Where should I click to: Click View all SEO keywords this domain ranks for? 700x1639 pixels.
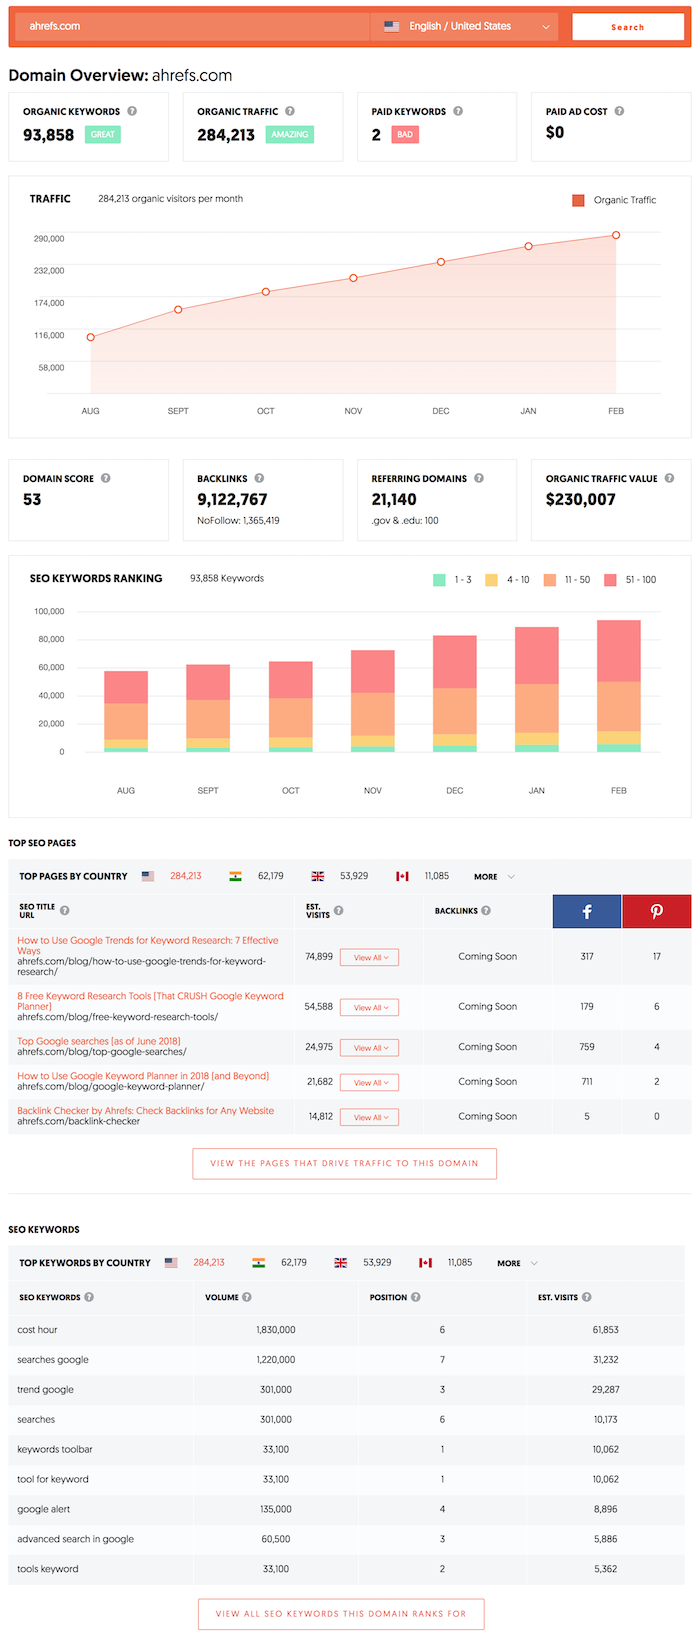click(341, 1614)
